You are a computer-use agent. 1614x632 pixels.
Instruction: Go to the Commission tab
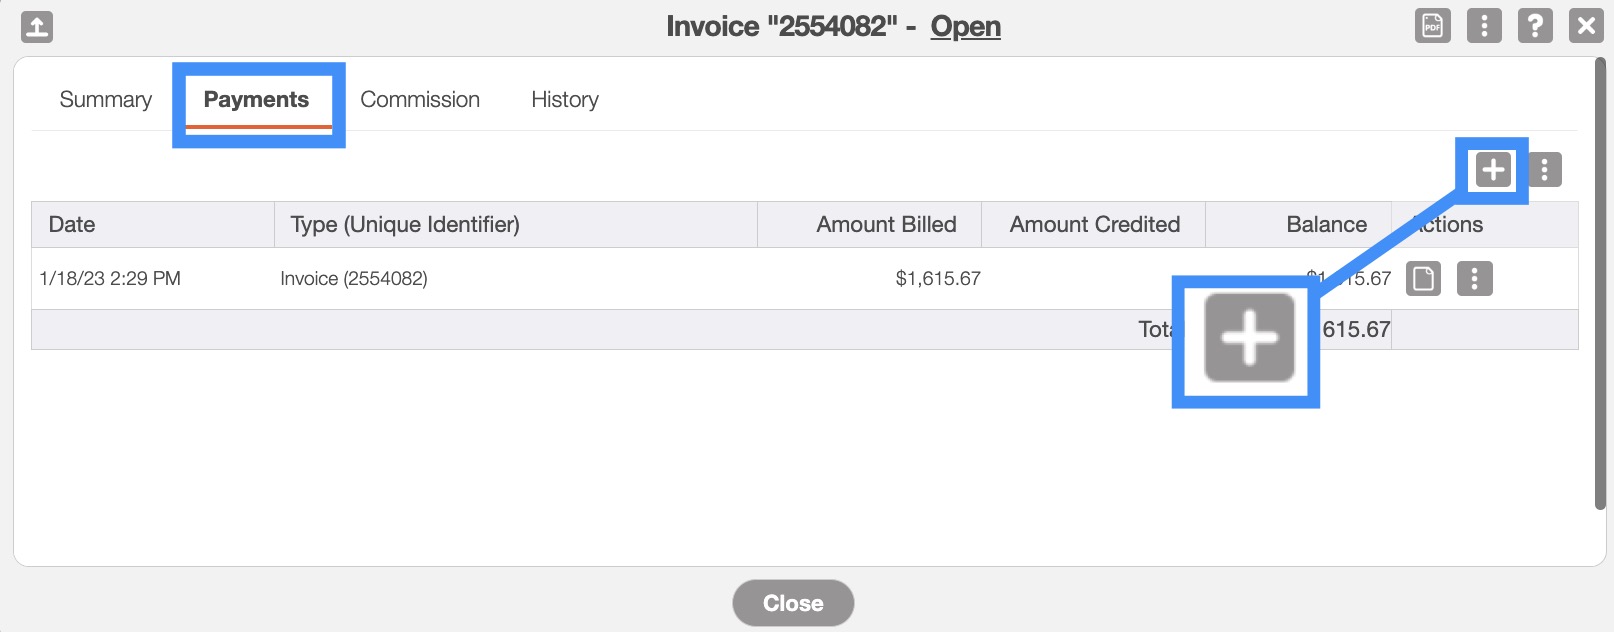(420, 100)
